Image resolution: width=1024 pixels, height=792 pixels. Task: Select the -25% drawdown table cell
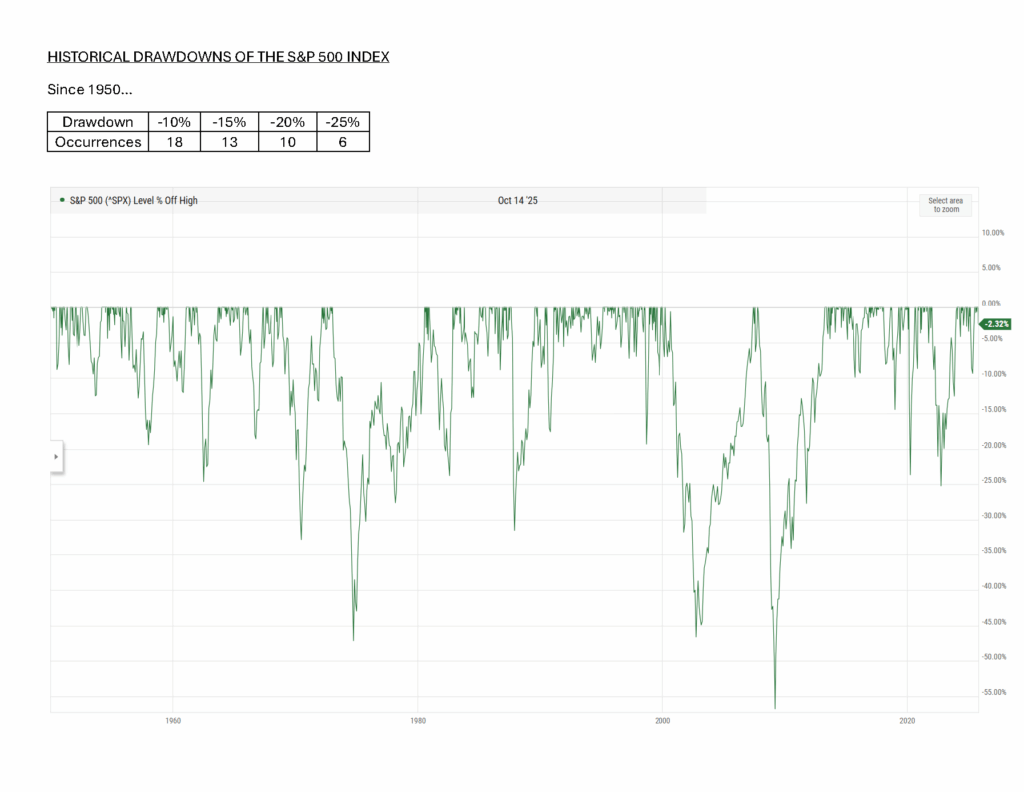(343, 122)
